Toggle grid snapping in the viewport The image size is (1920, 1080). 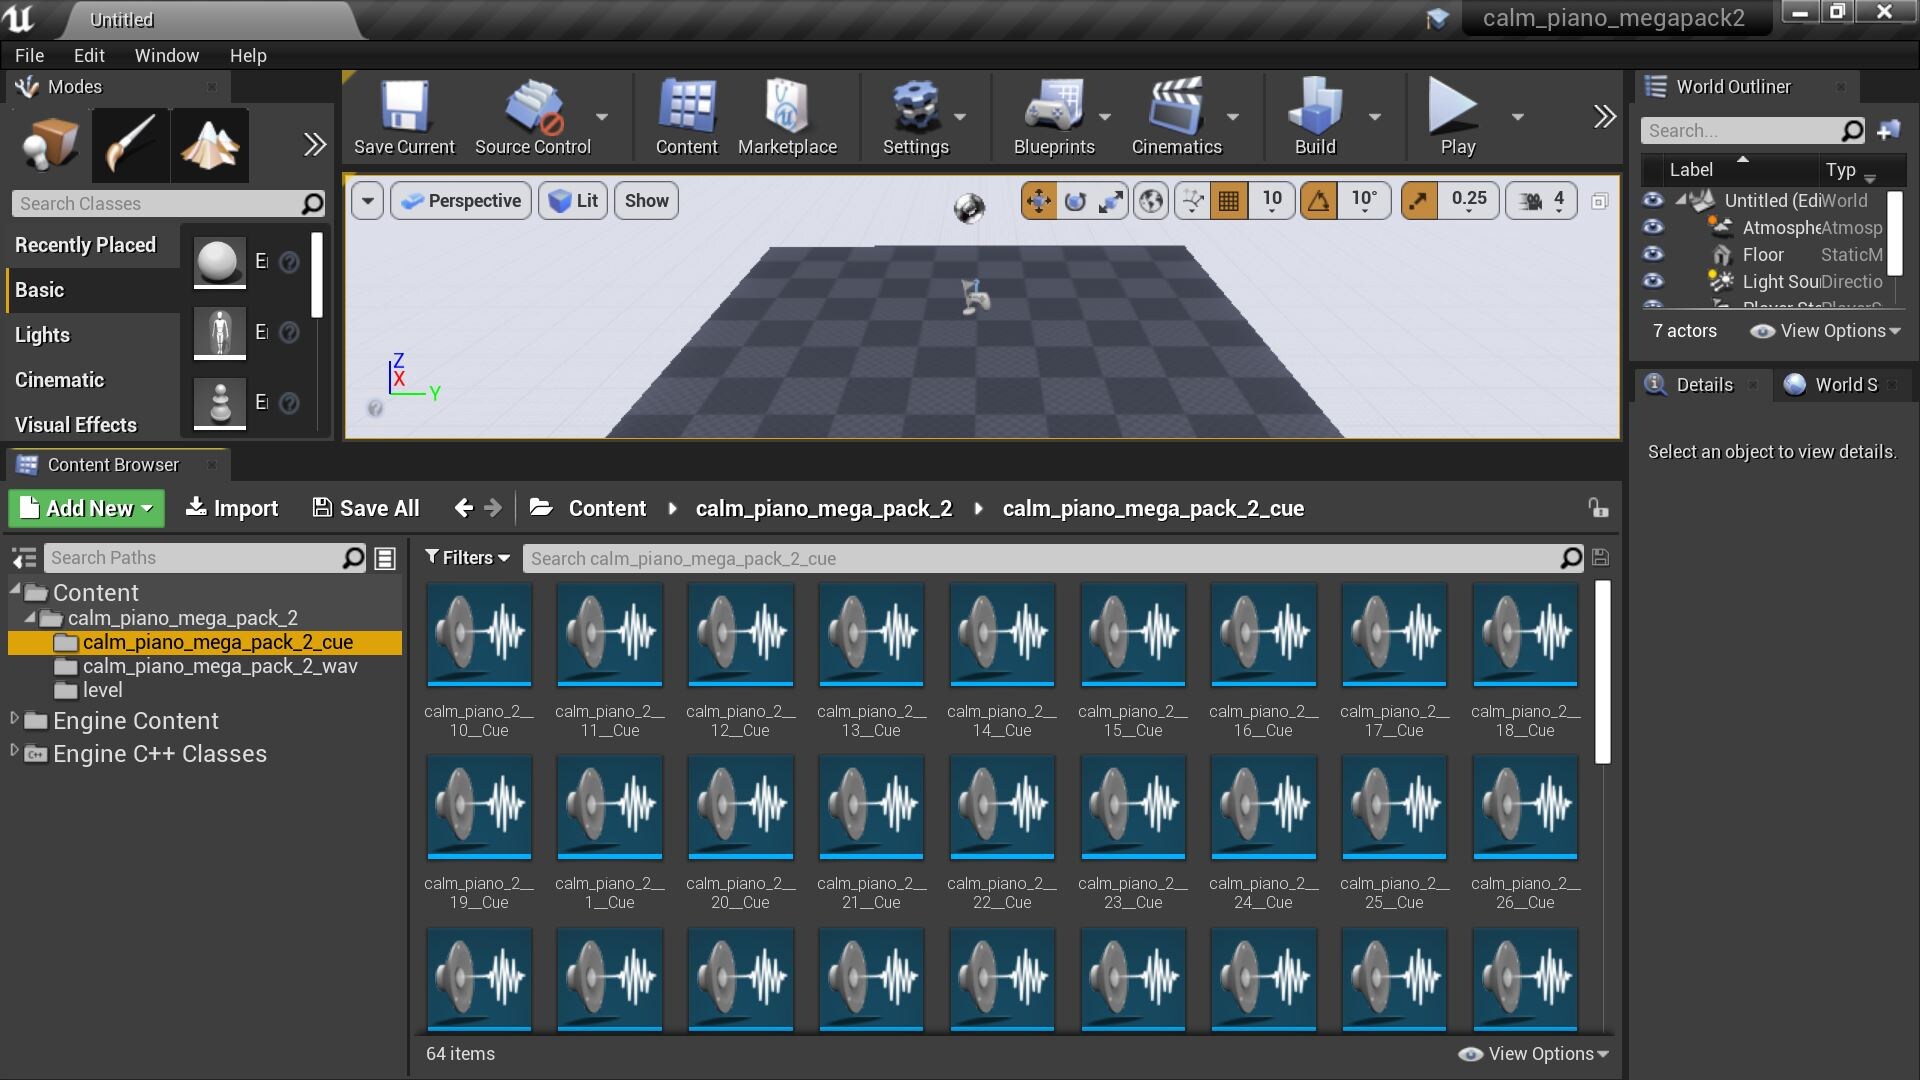tap(1229, 201)
